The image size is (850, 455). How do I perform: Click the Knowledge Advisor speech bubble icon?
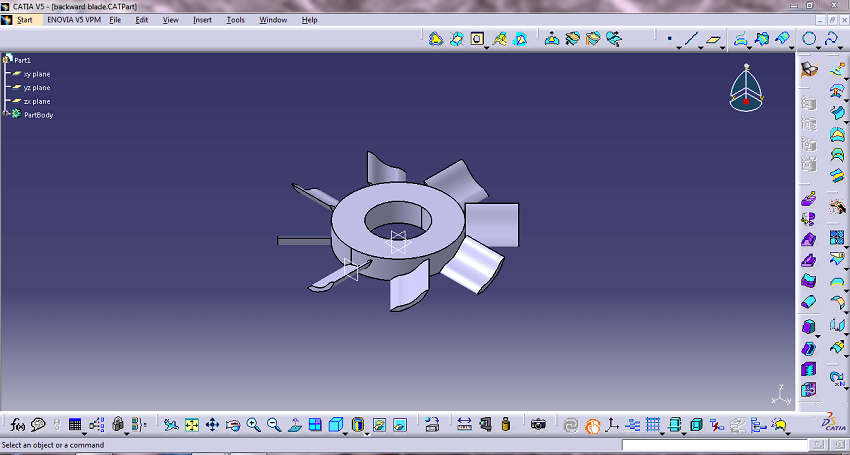[38, 425]
